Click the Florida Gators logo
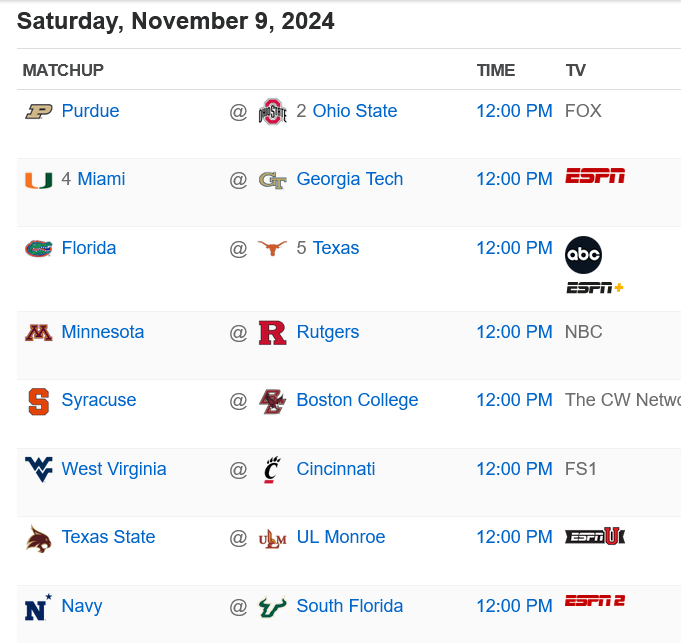This screenshot has height=643, width=681. [x=39, y=248]
